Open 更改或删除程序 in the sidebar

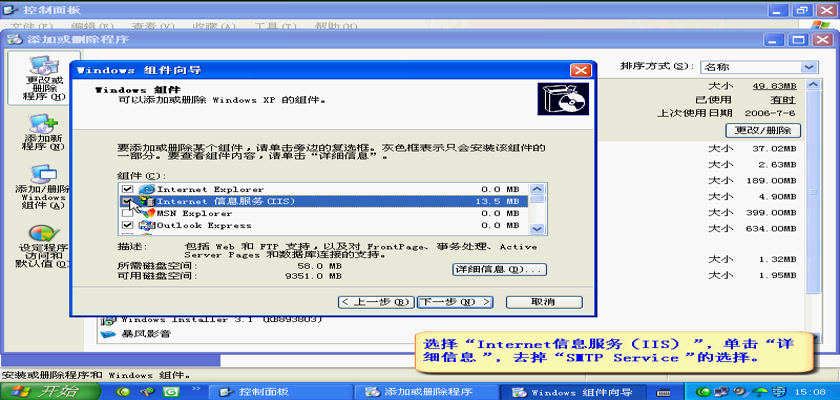(44, 78)
